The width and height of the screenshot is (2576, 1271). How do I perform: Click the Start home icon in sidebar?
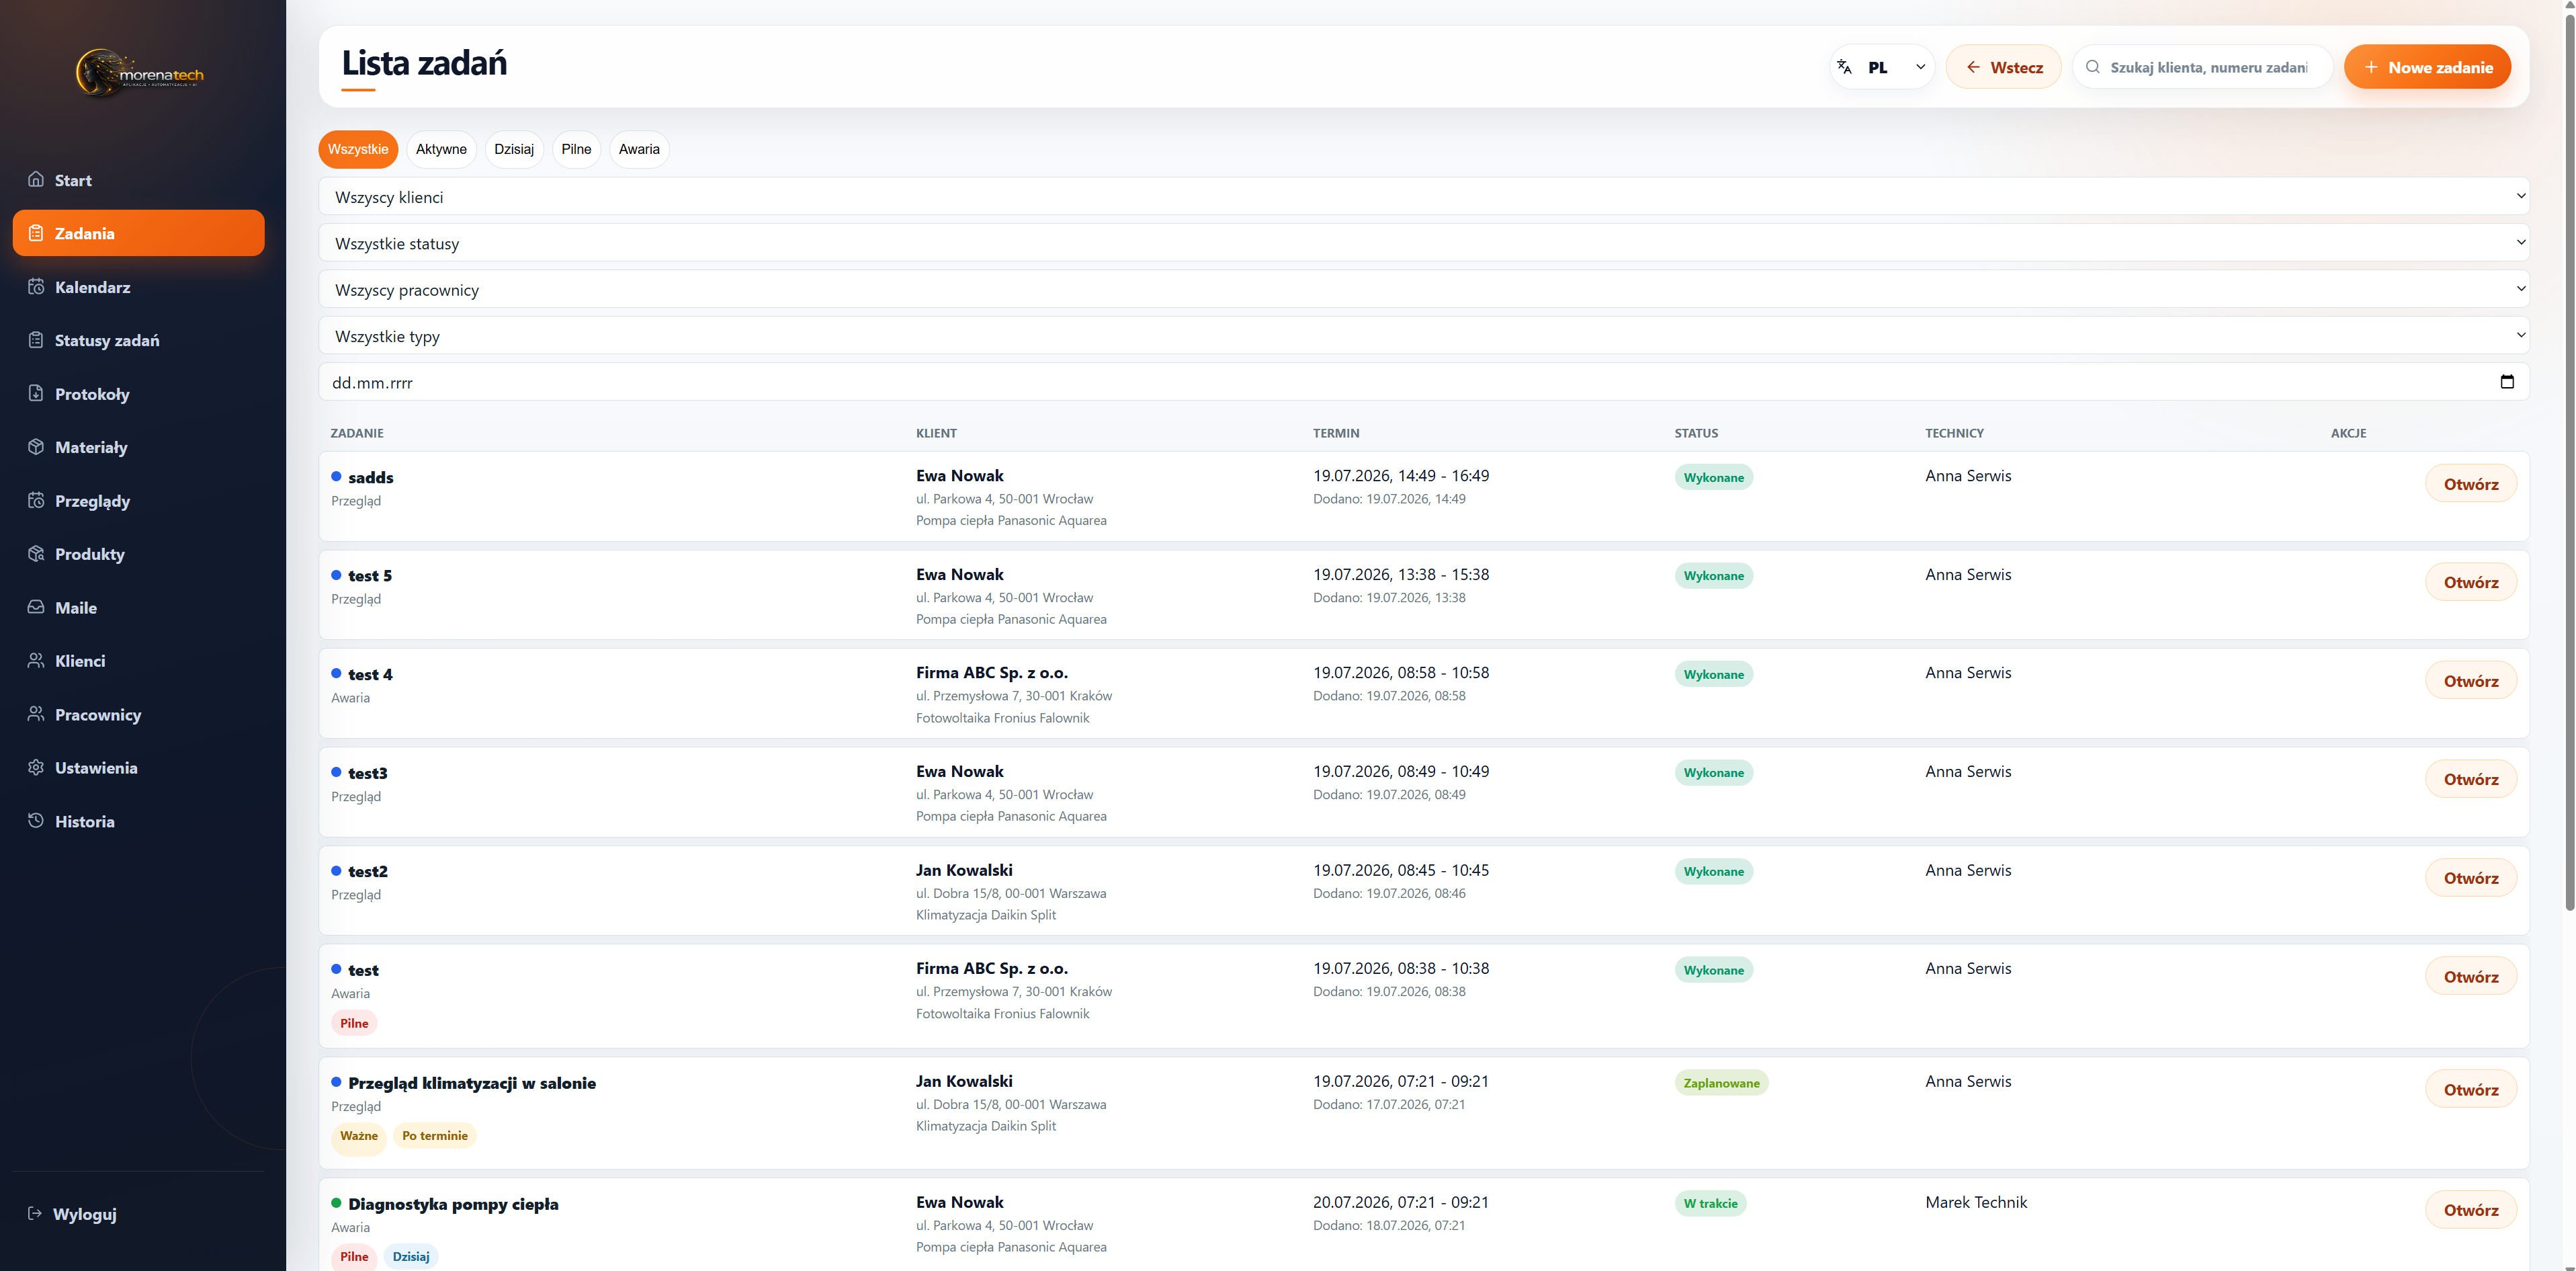[x=36, y=179]
